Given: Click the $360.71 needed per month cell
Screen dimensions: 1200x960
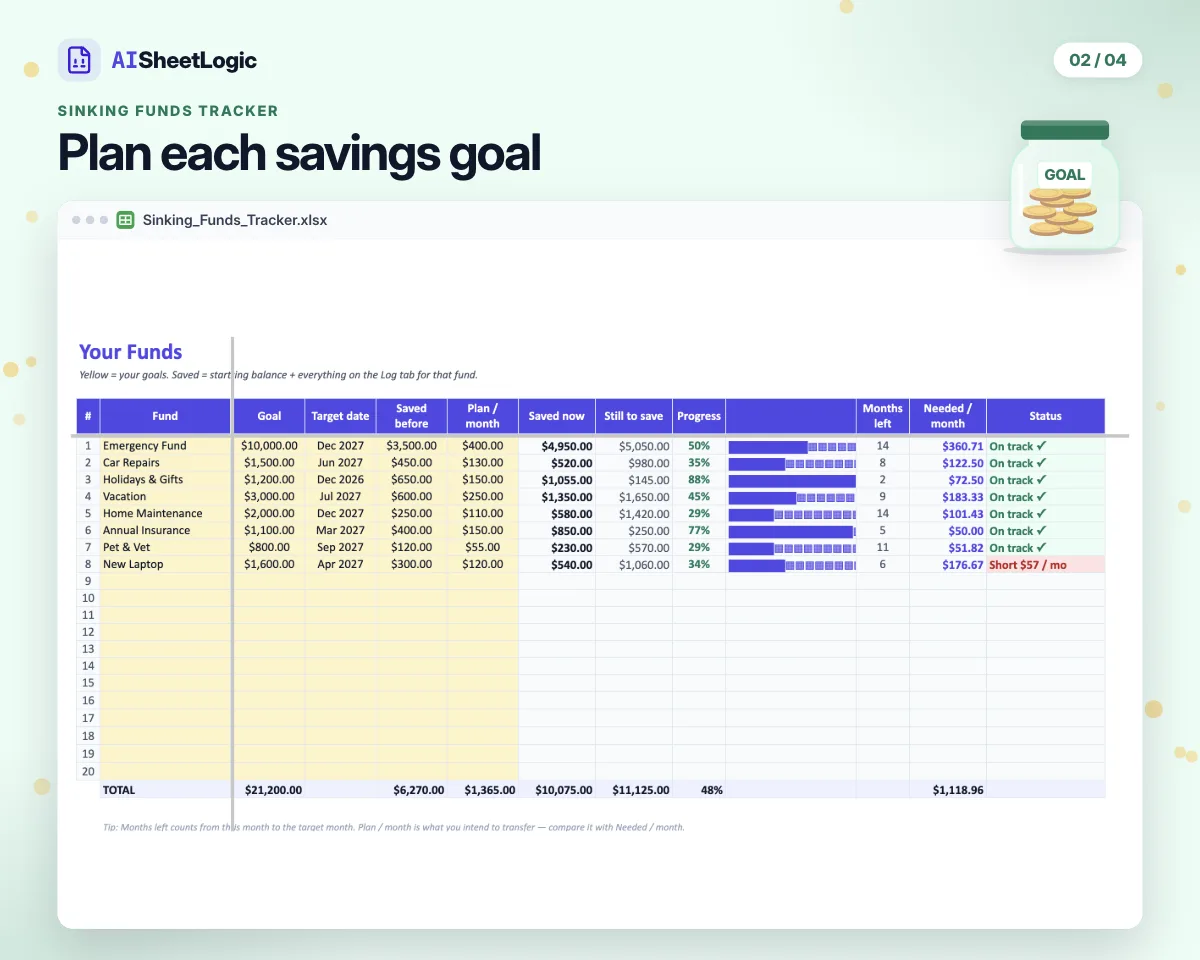Looking at the screenshot, I should click(x=947, y=446).
